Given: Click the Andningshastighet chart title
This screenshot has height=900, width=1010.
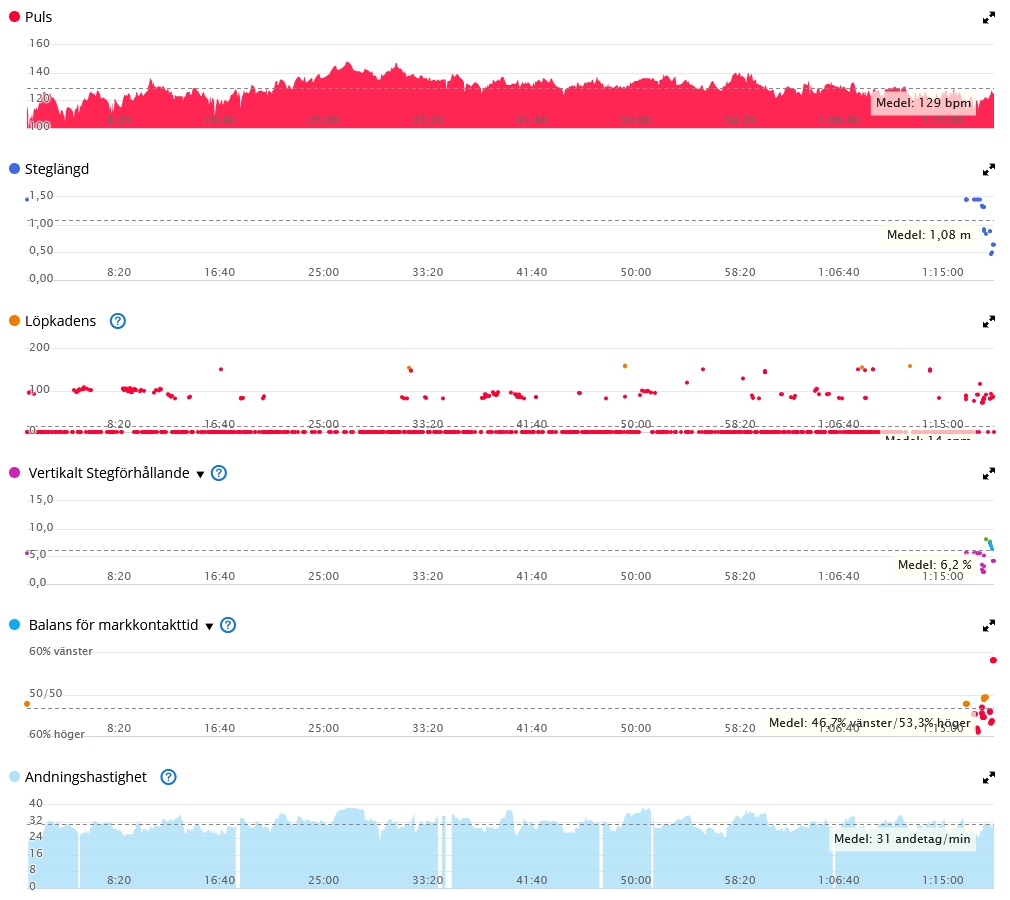Looking at the screenshot, I should pyautogui.click(x=86, y=777).
